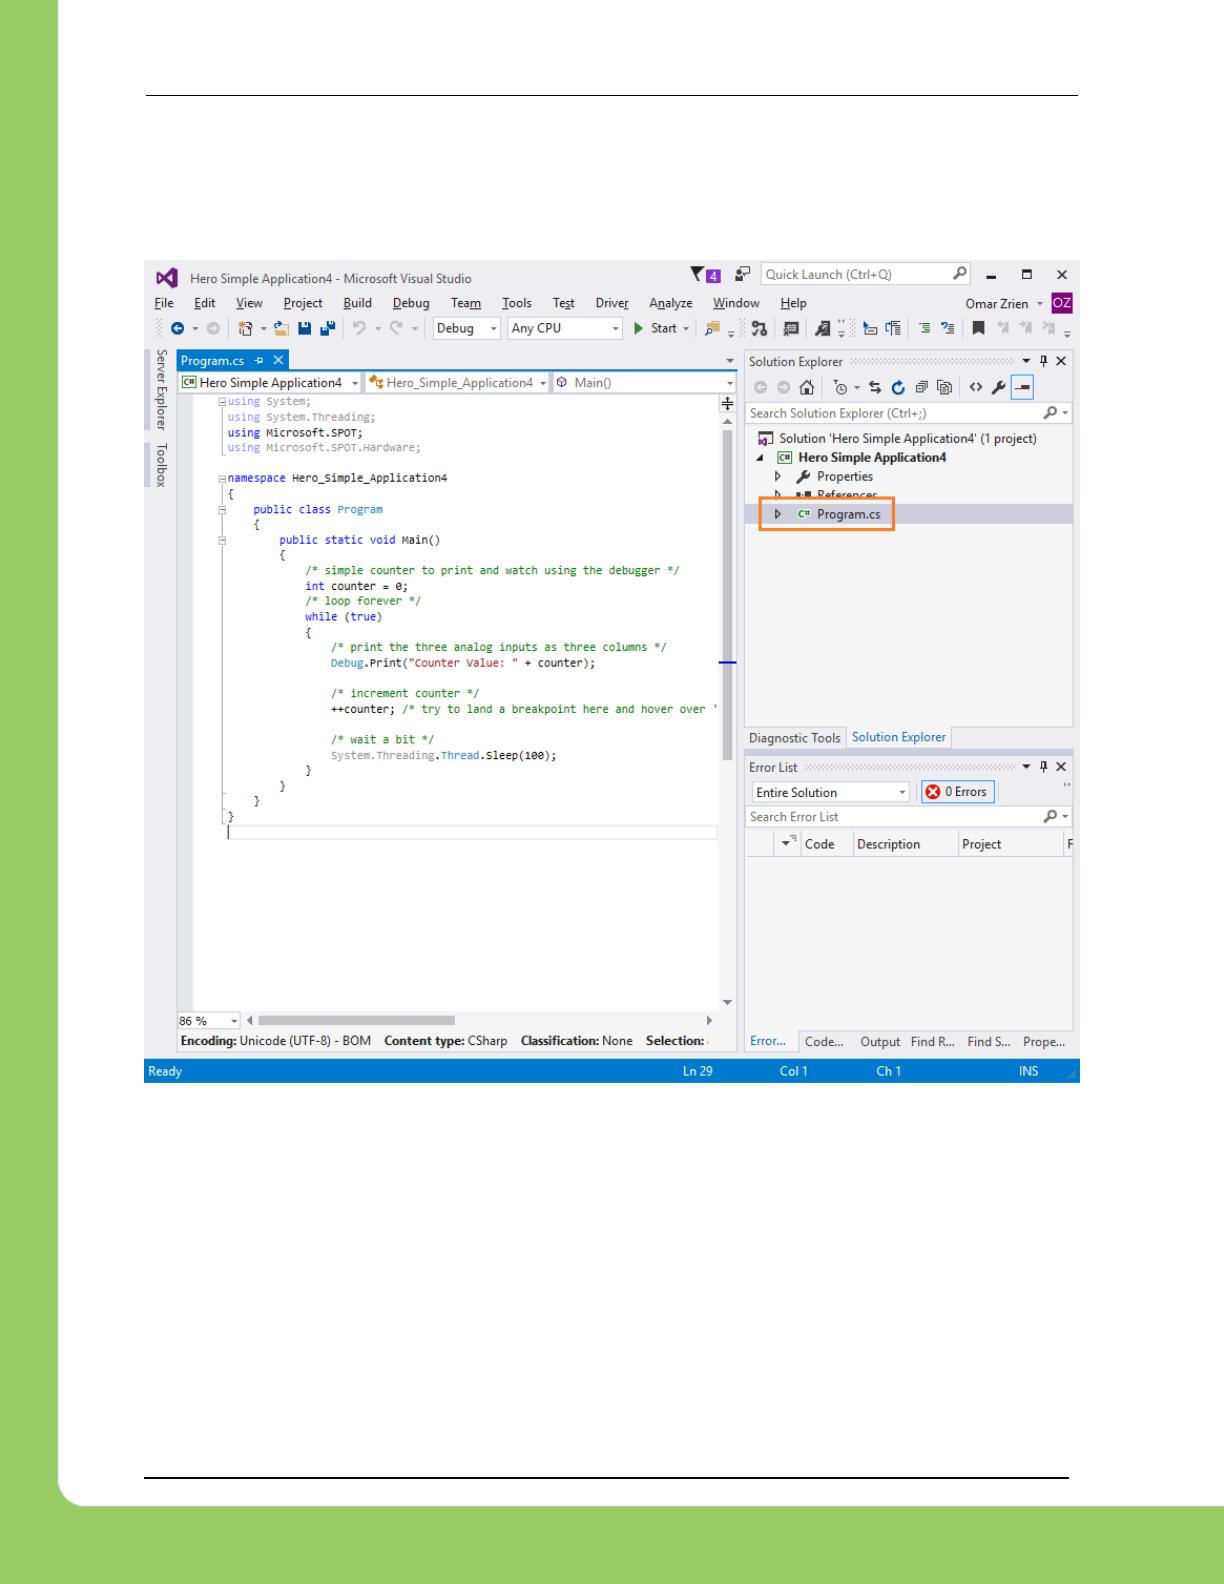Click the View Code icon in Solution Explorer
1224x1584 pixels.
point(976,388)
